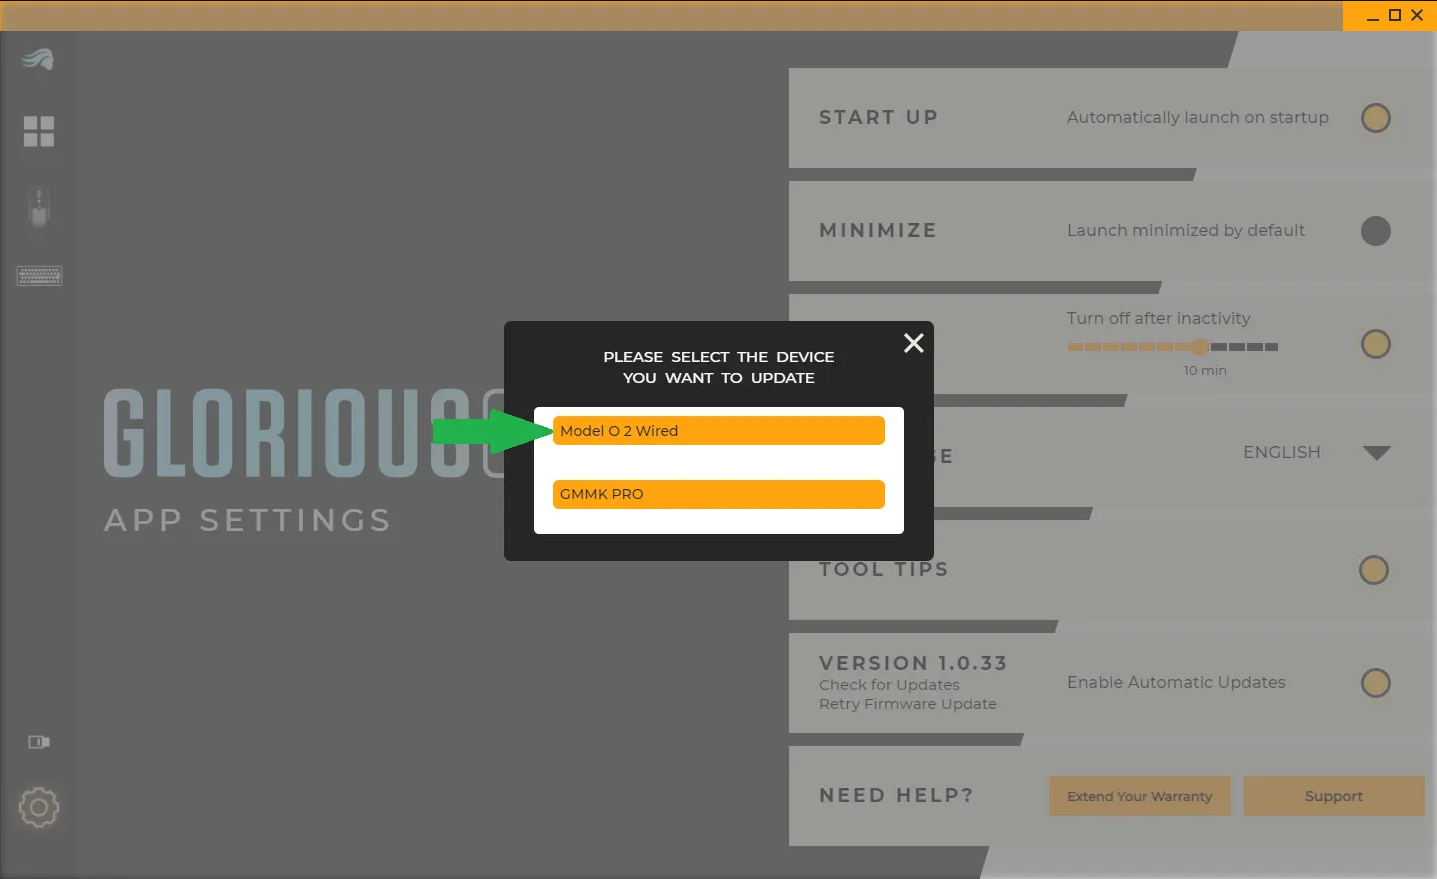Click Retry Firmware Update link
The height and width of the screenshot is (879, 1437).
click(908, 704)
